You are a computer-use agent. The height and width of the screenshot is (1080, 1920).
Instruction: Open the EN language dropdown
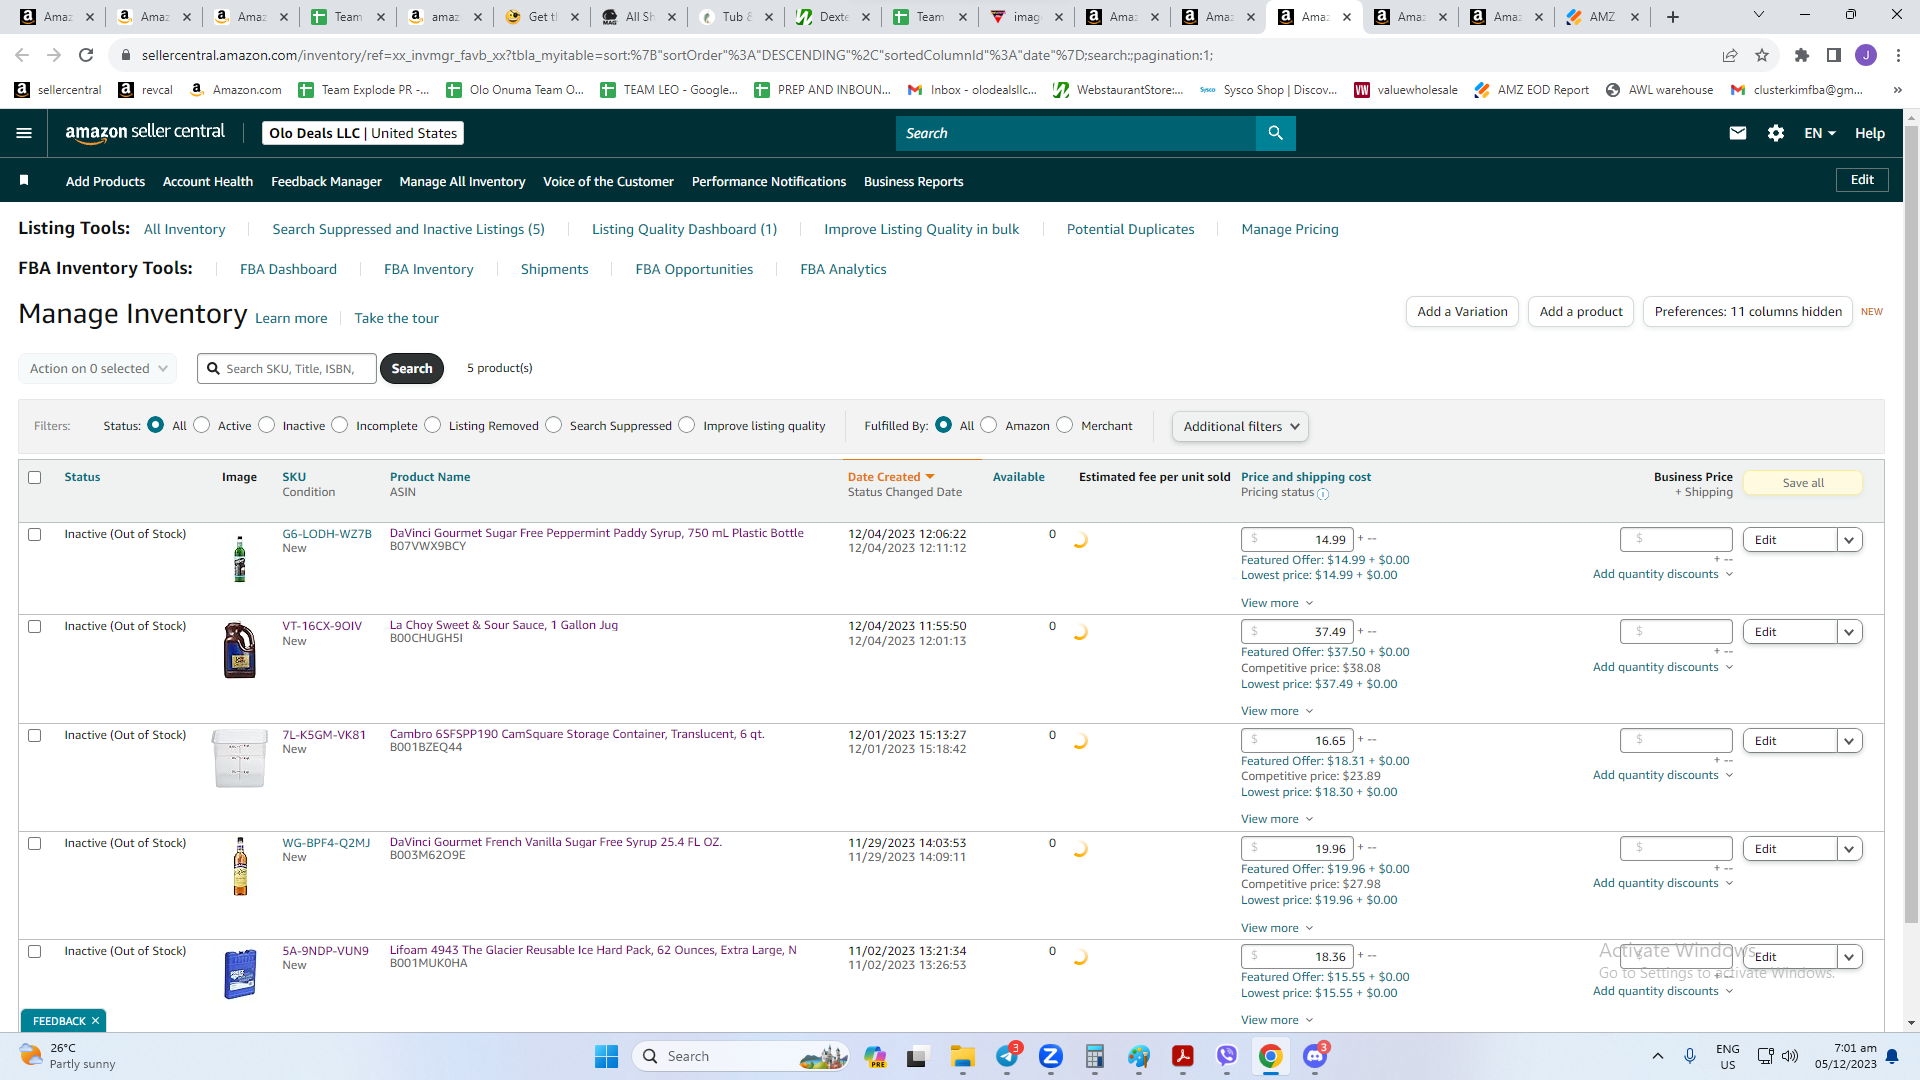tap(1820, 133)
